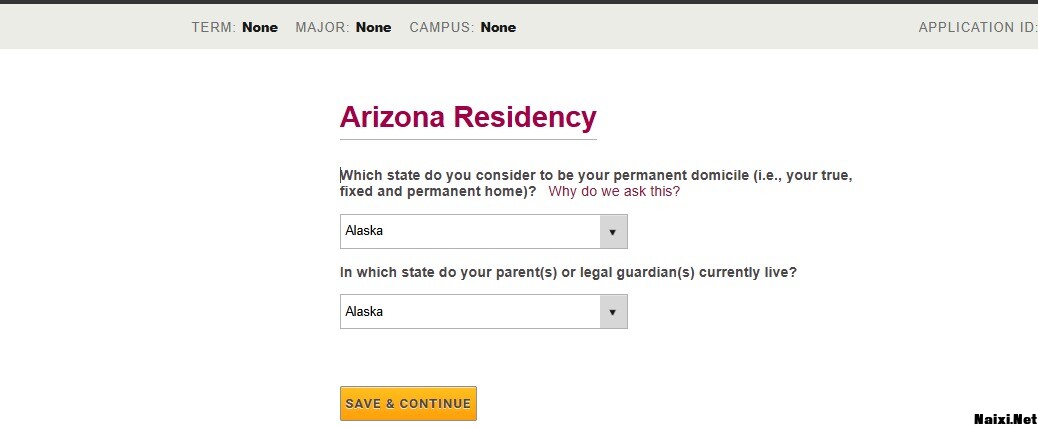The height and width of the screenshot is (427, 1038).
Task: Select the None value beside CAMPUS
Action: coord(498,27)
